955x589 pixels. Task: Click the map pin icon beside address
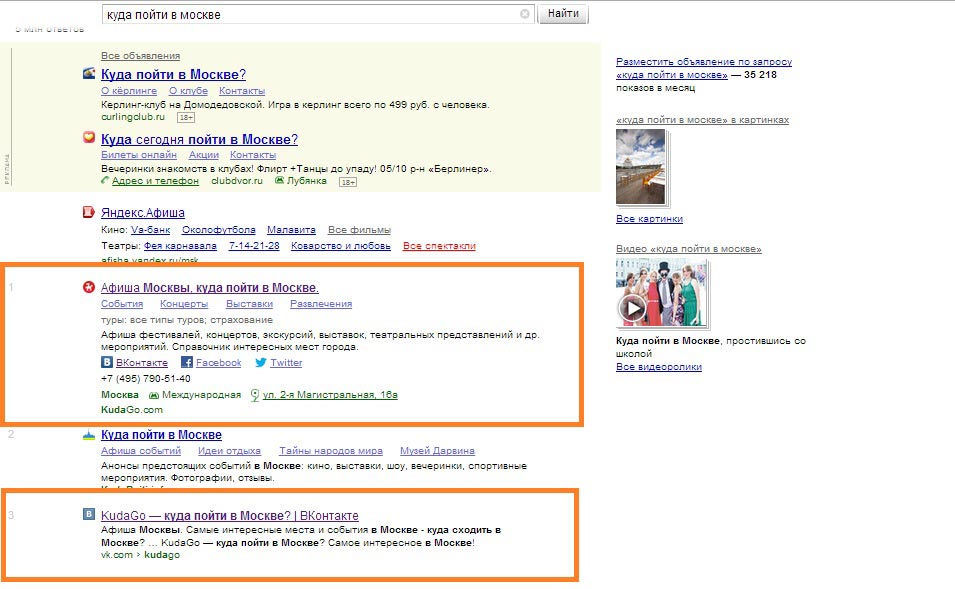(x=255, y=395)
